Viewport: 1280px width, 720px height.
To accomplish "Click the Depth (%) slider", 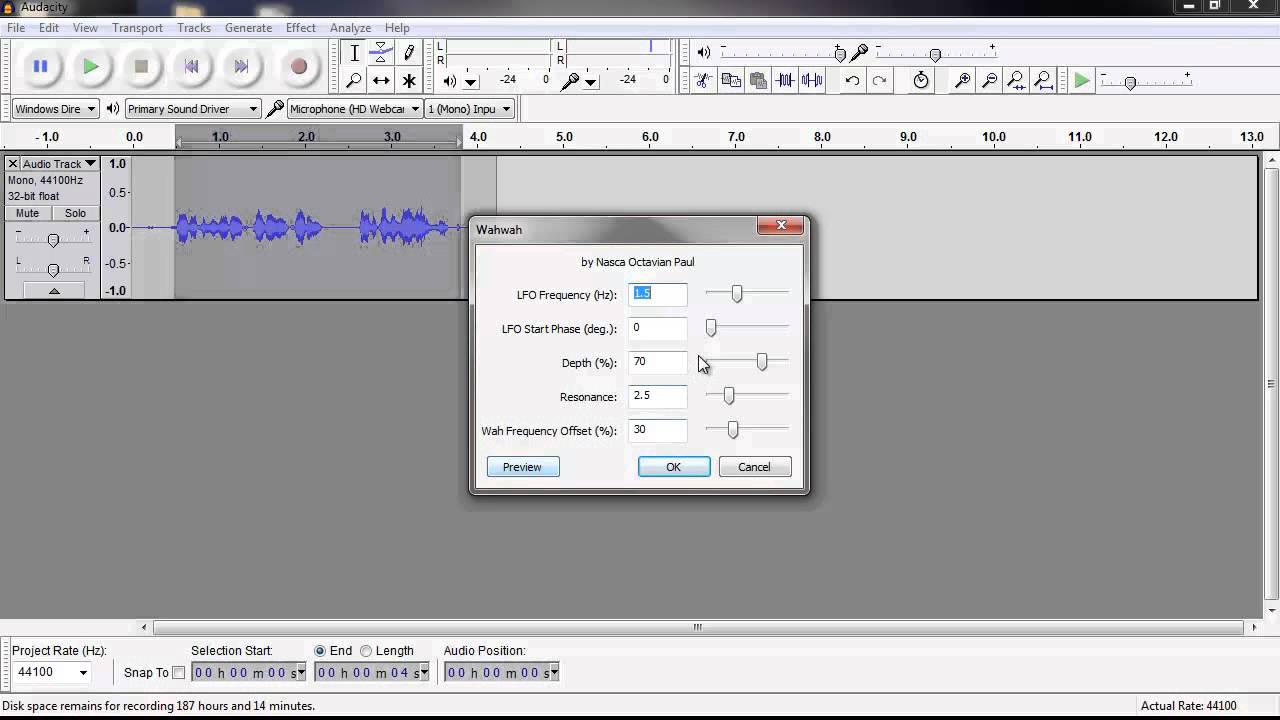I will 747,362.
